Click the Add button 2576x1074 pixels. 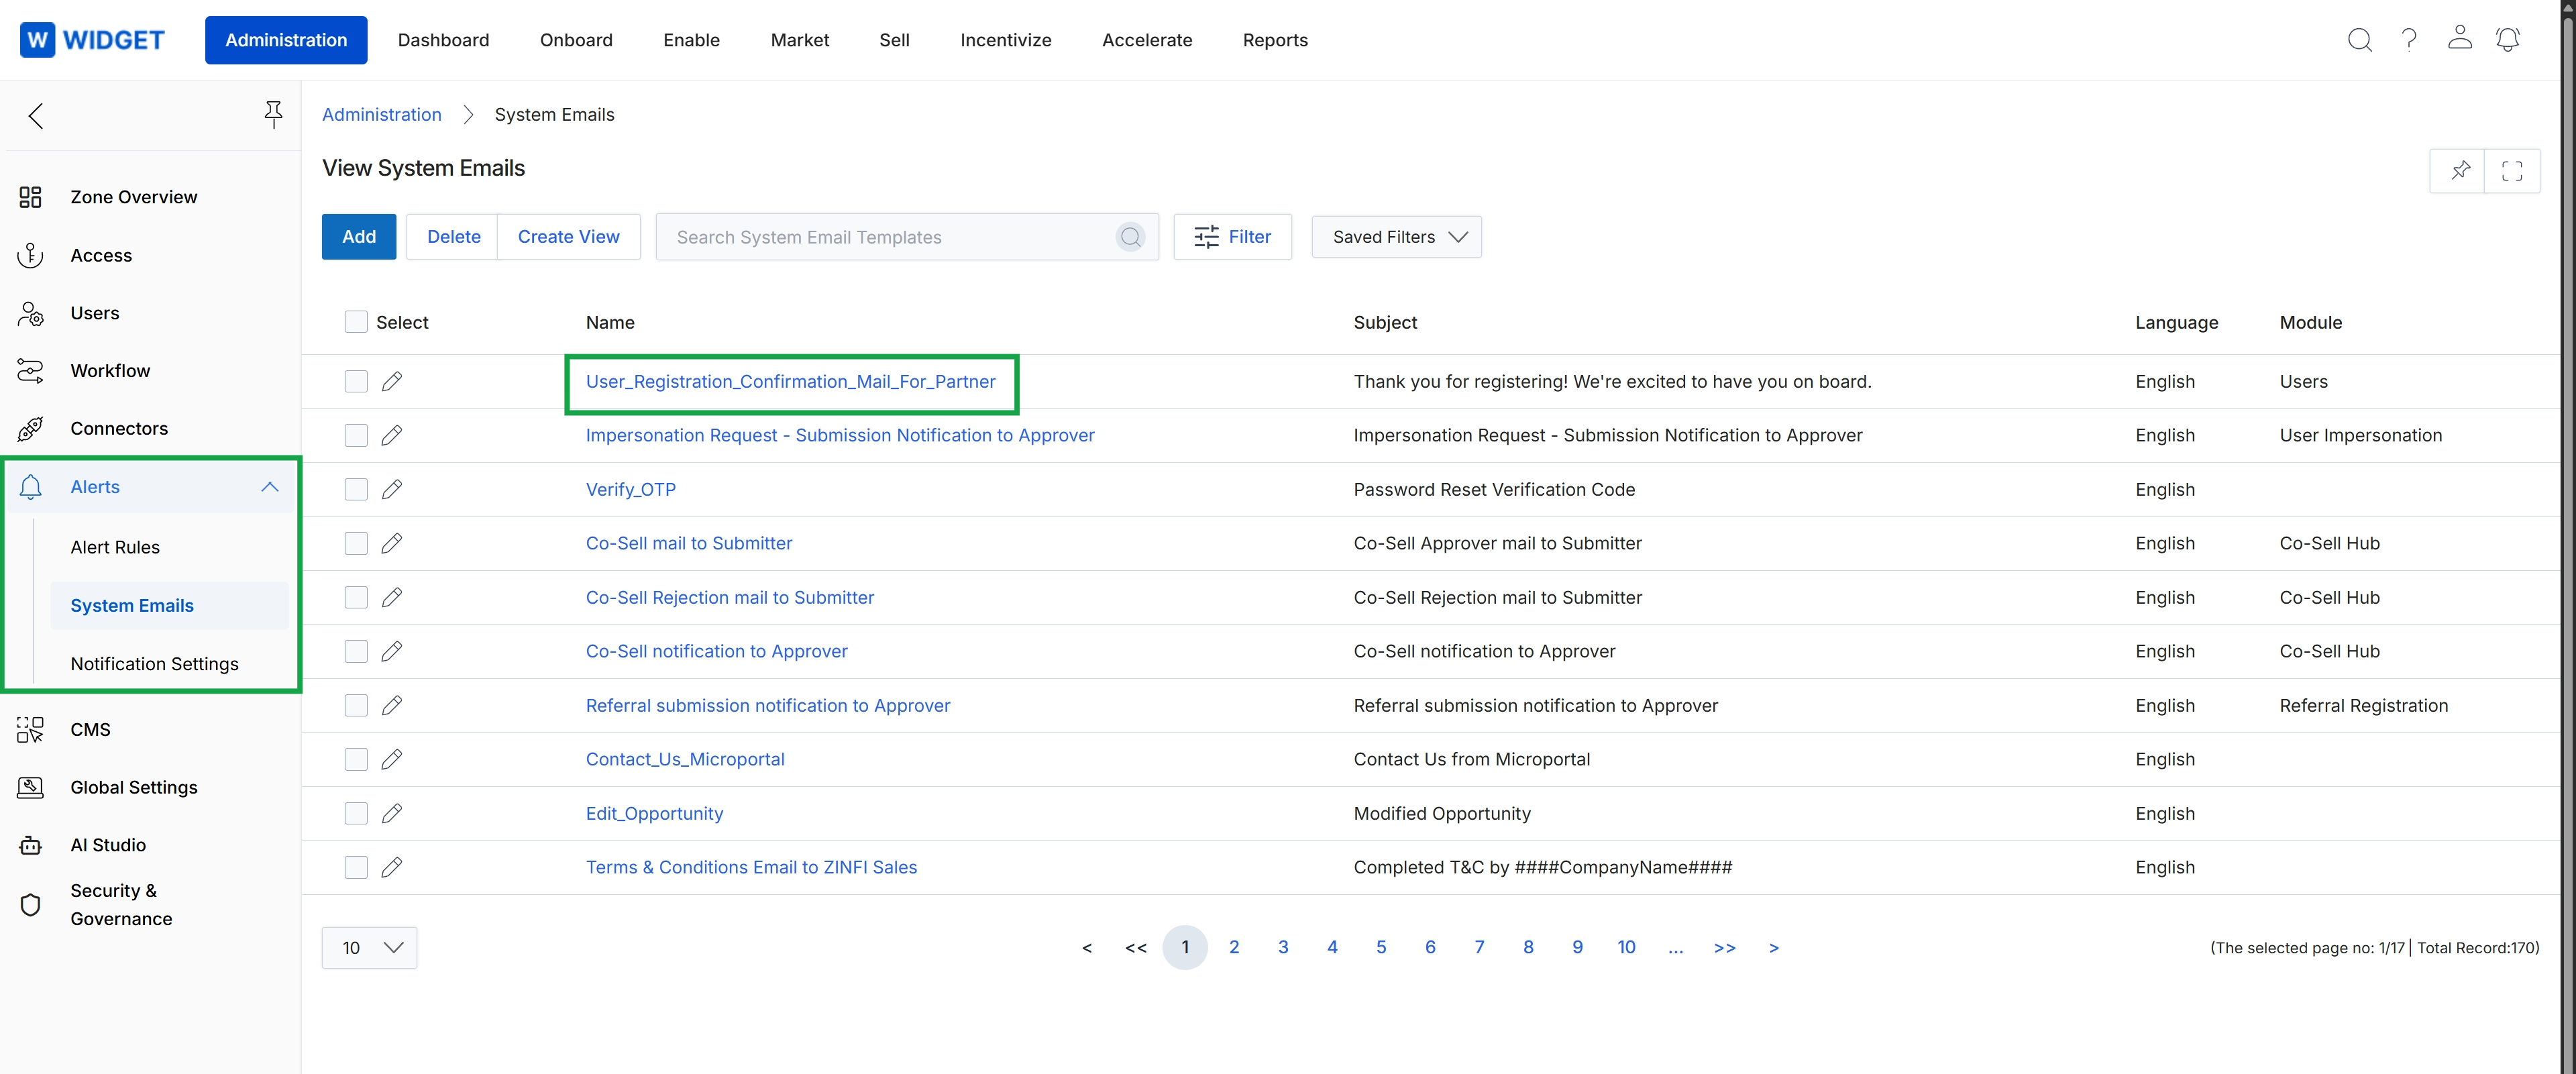pos(359,237)
